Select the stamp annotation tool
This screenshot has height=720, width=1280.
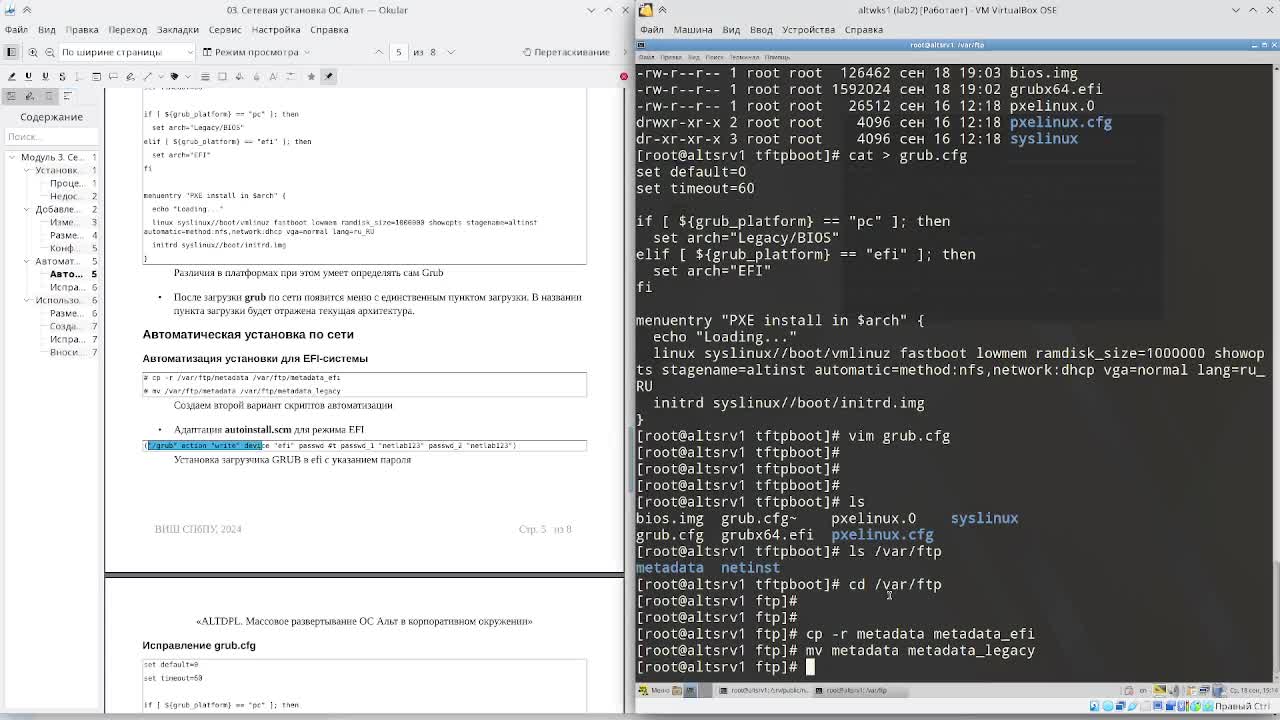(174, 76)
